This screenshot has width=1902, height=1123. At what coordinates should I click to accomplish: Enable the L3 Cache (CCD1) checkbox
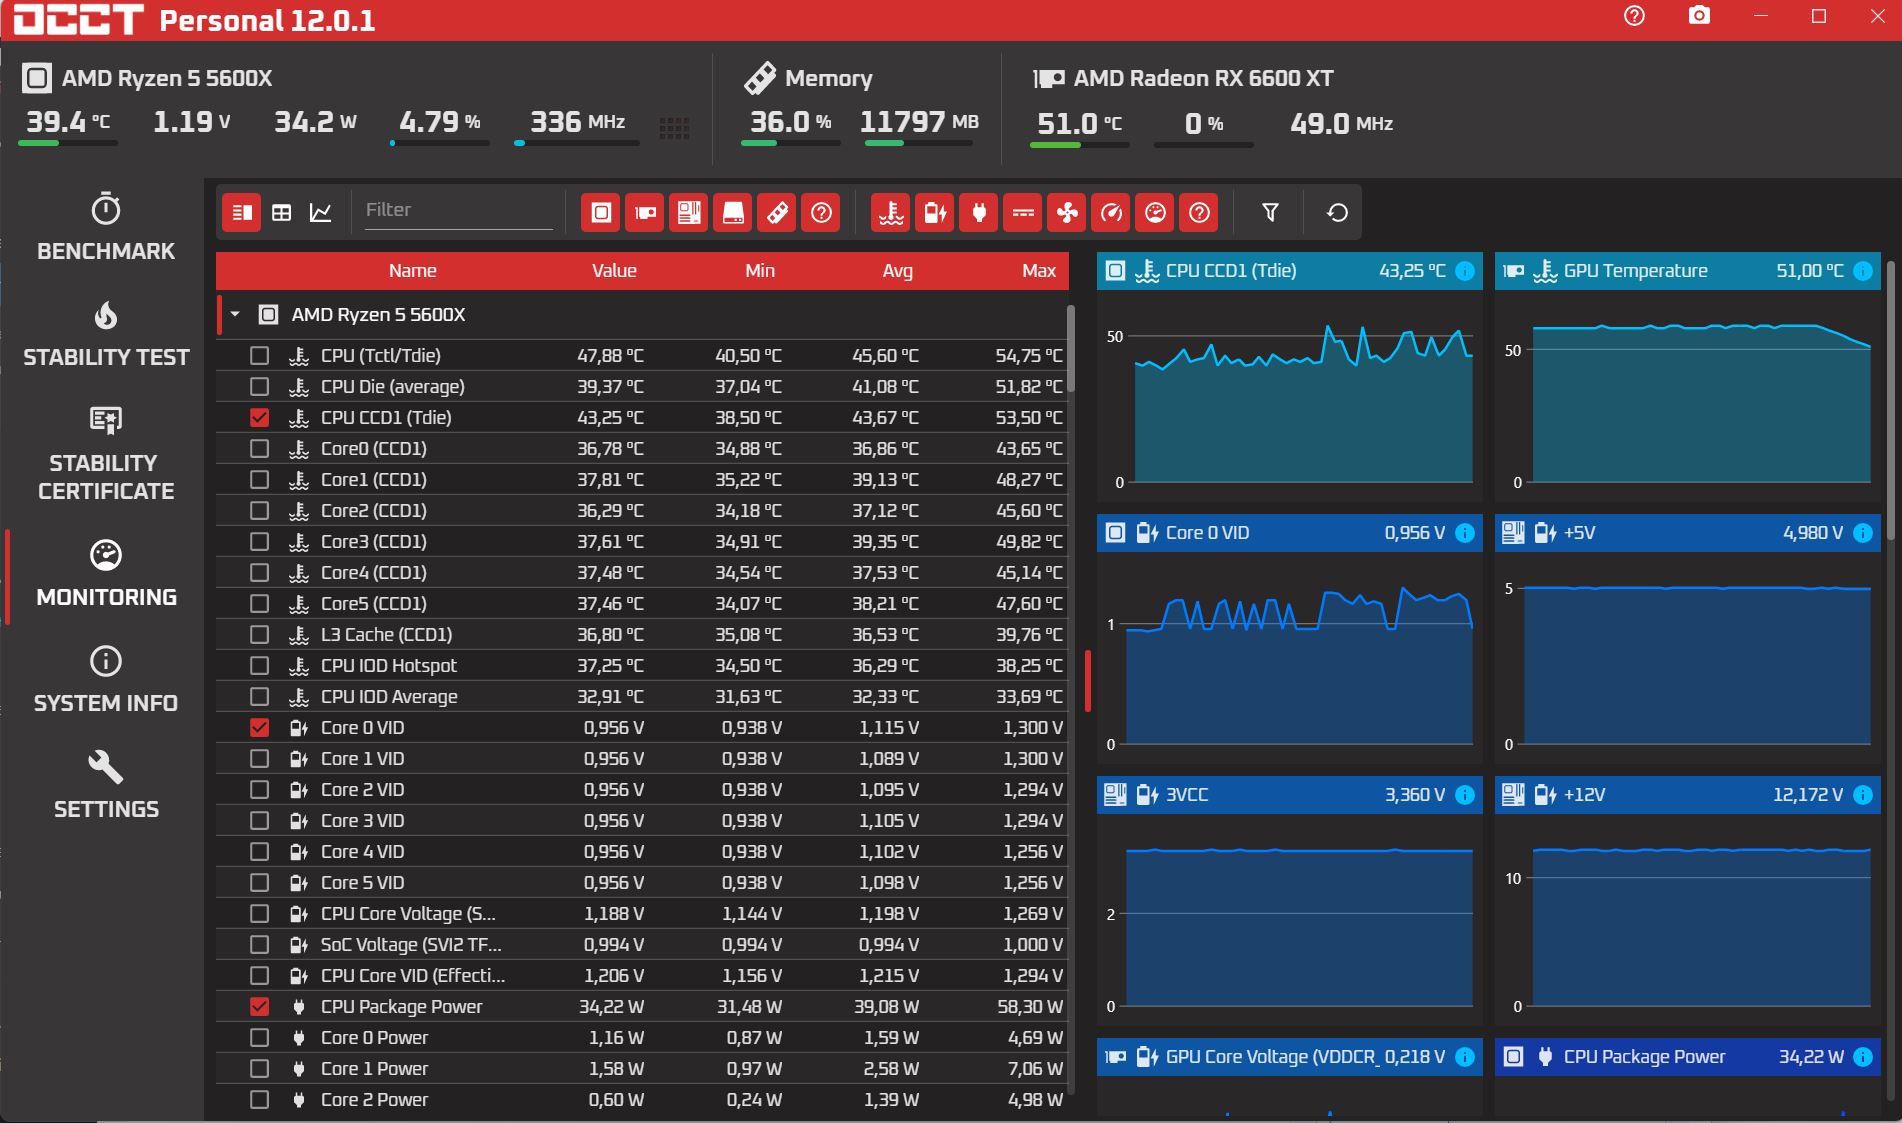(260, 634)
